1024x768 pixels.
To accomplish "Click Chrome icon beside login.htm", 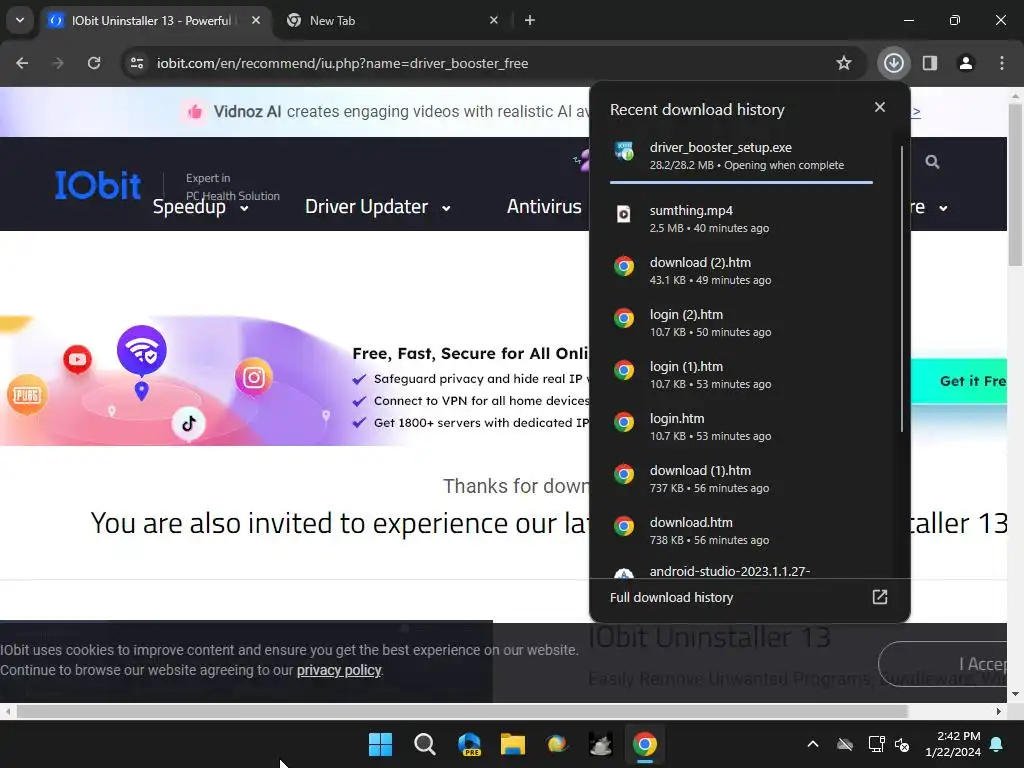I will point(624,422).
